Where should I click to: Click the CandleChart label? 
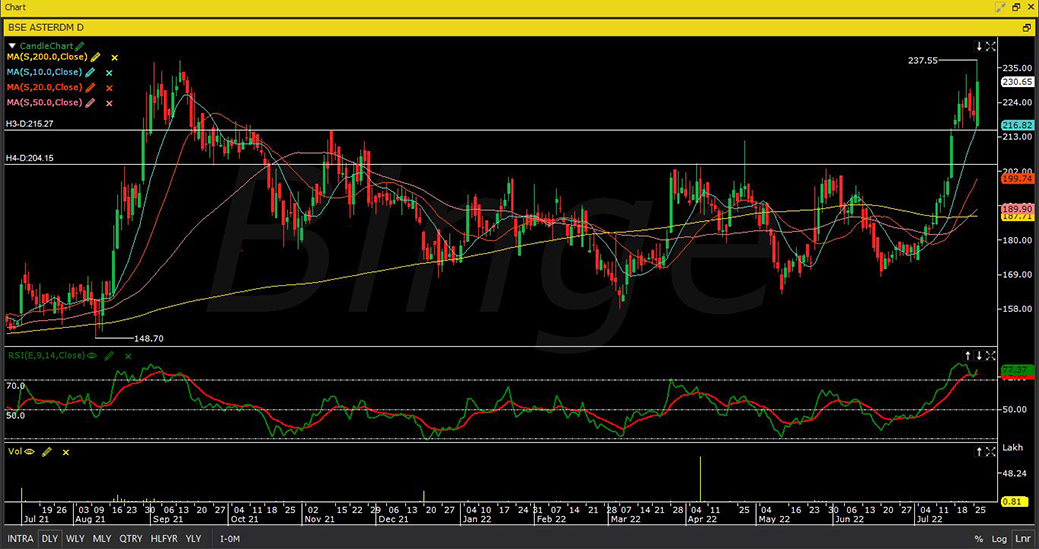[x=46, y=46]
